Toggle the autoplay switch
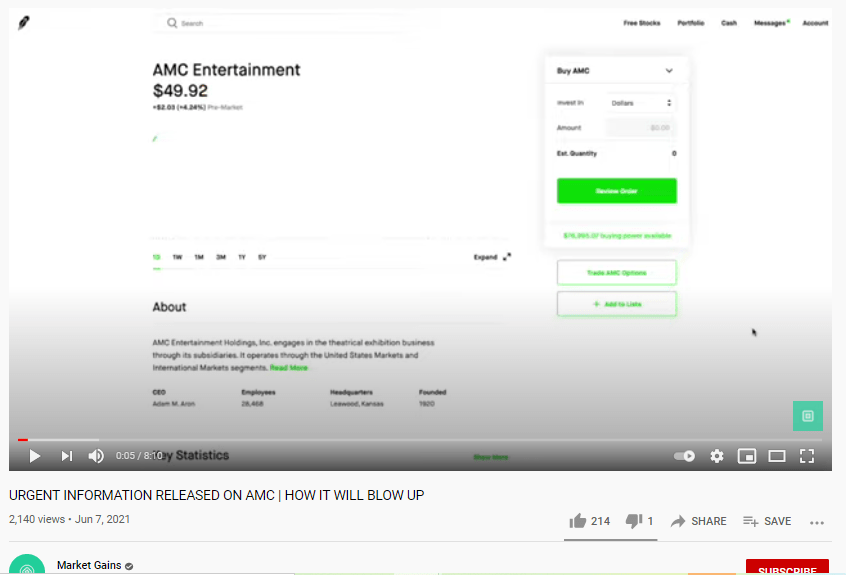This screenshot has width=846, height=575. click(685, 456)
